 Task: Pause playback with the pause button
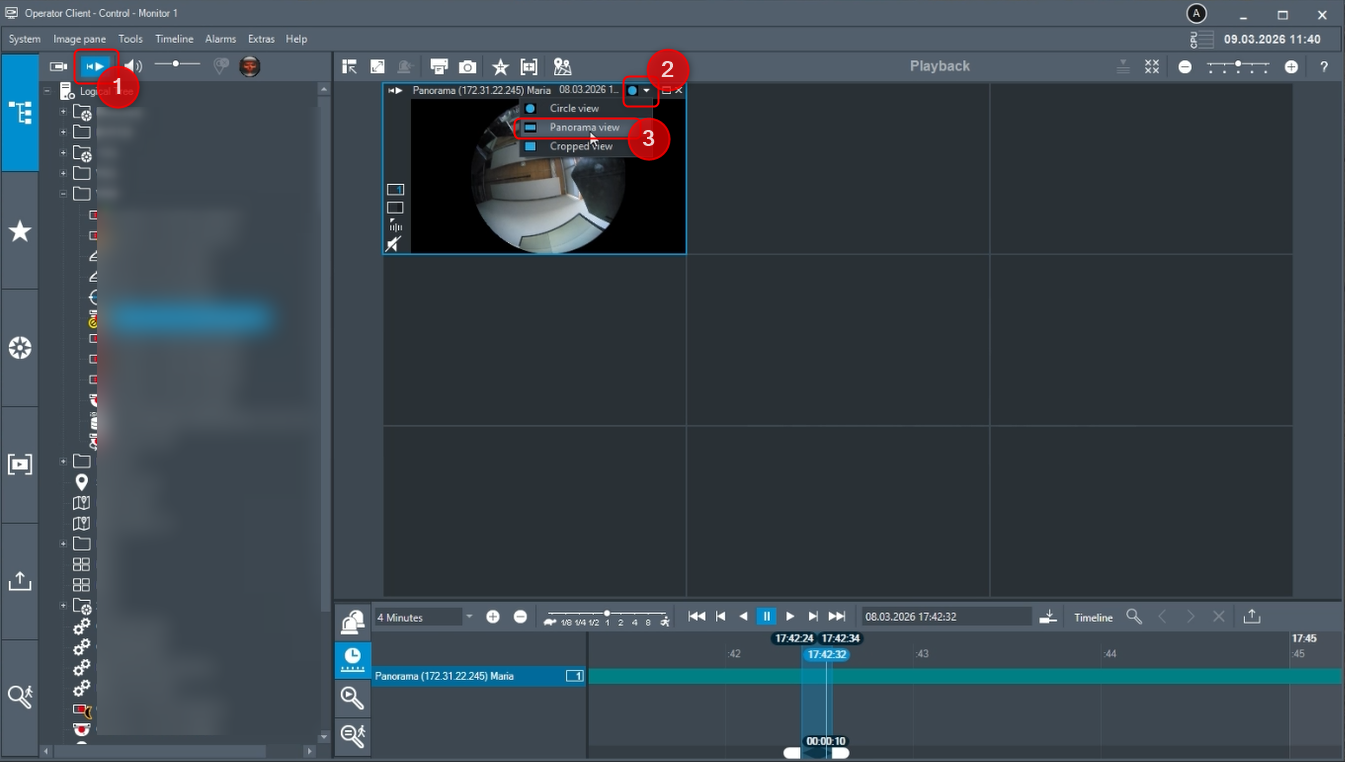click(766, 617)
